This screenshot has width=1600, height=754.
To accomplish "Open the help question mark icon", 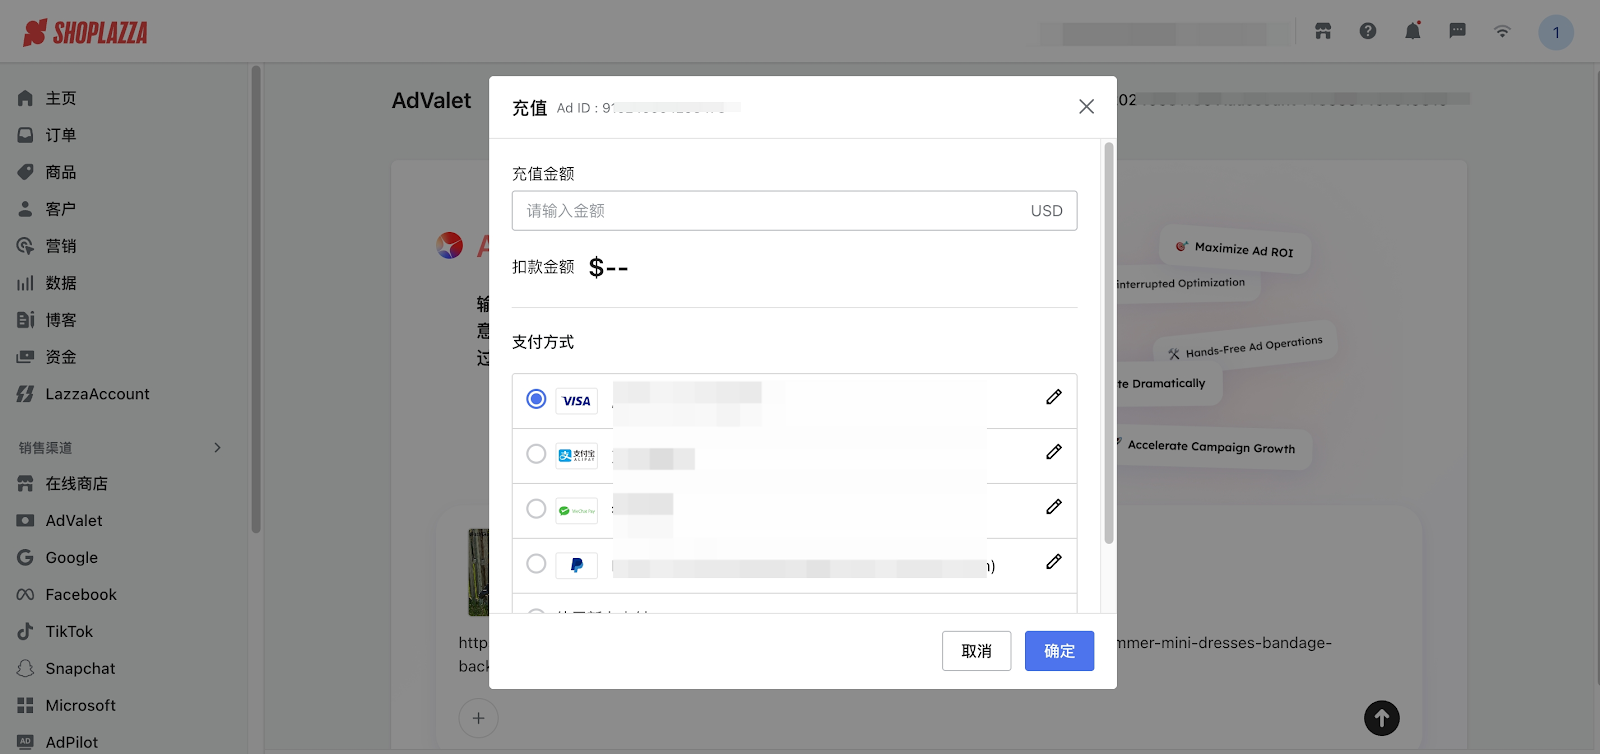I will (x=1367, y=31).
